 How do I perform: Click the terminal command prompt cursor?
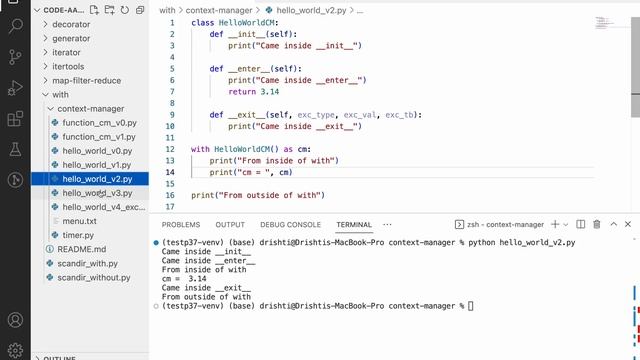point(471,306)
